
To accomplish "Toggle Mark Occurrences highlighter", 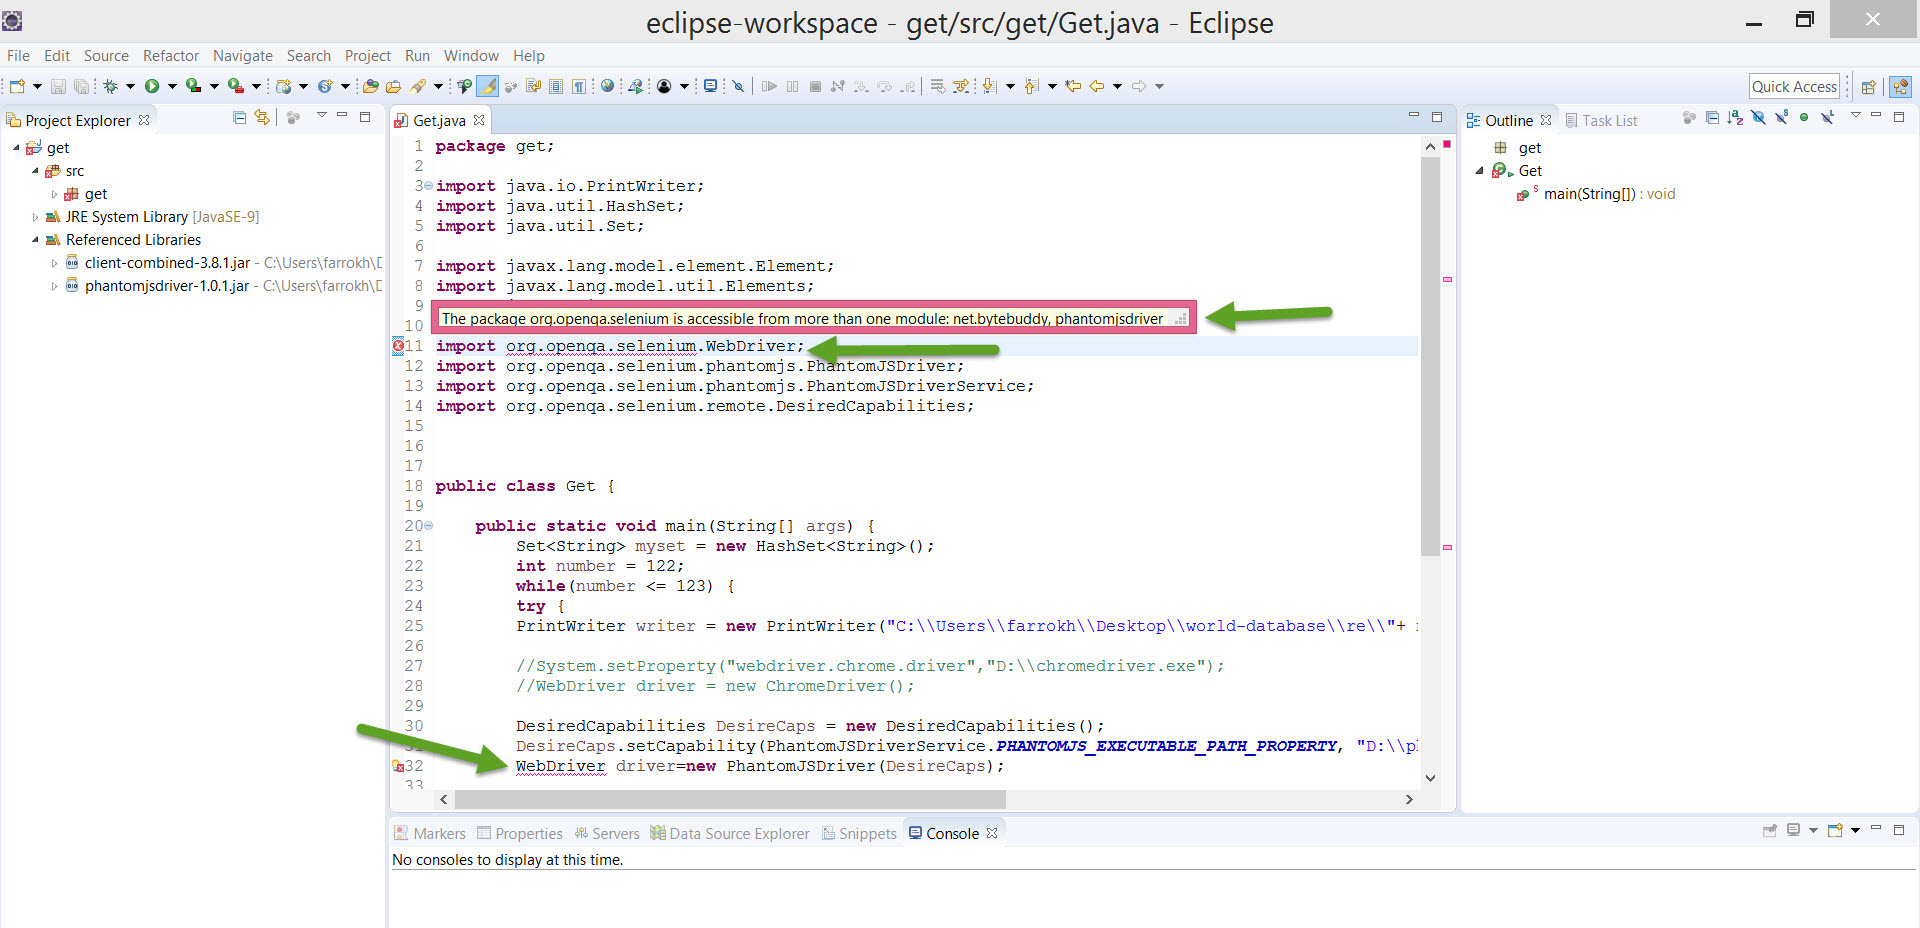I will pyautogui.click(x=487, y=86).
